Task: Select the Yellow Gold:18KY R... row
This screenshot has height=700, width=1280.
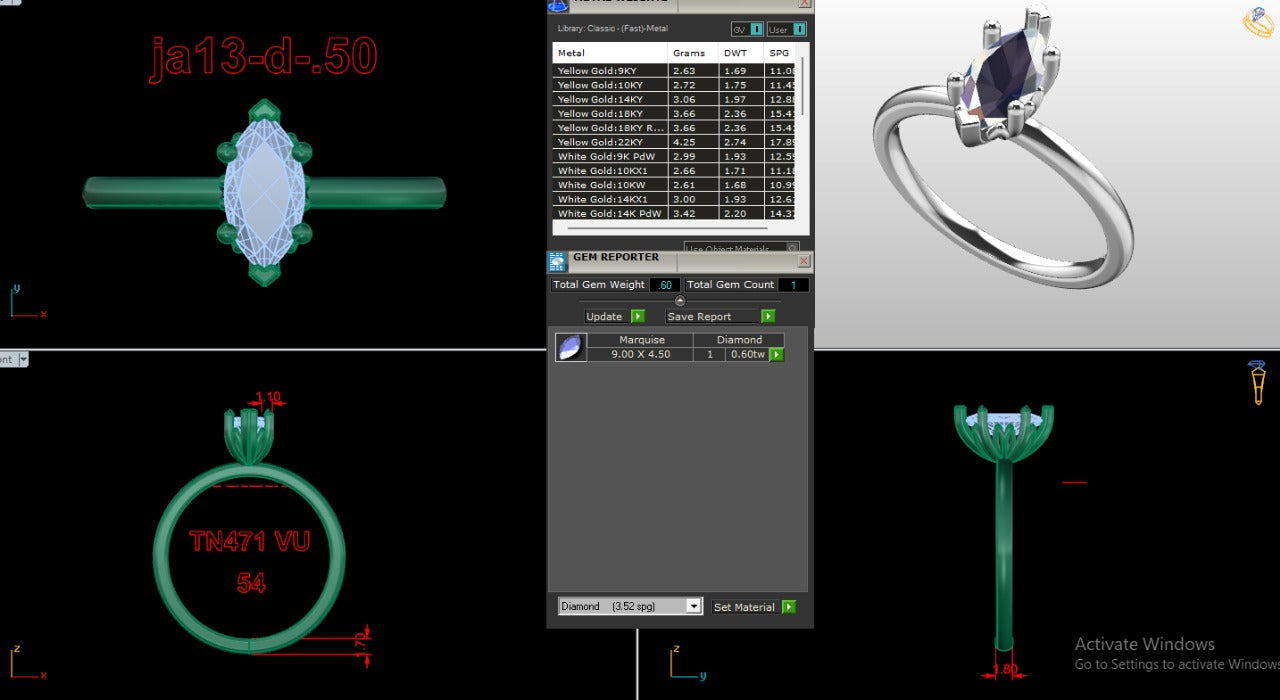Action: tap(674, 128)
